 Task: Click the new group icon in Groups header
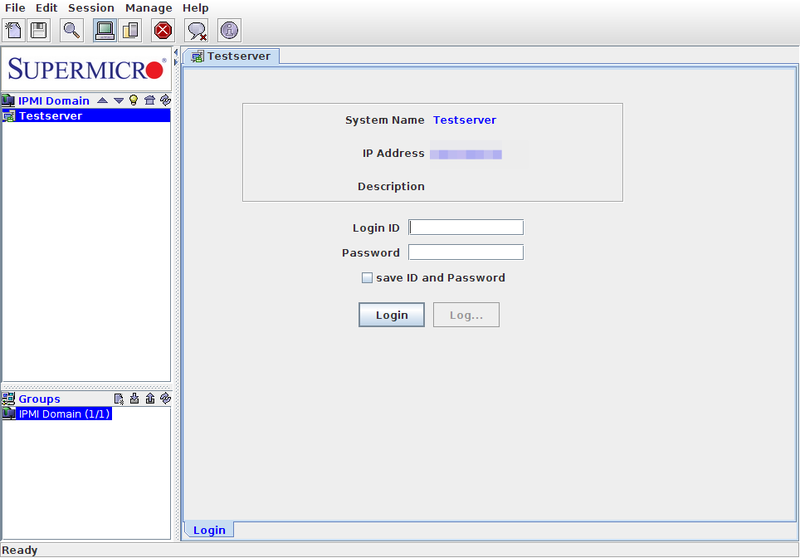coord(118,398)
